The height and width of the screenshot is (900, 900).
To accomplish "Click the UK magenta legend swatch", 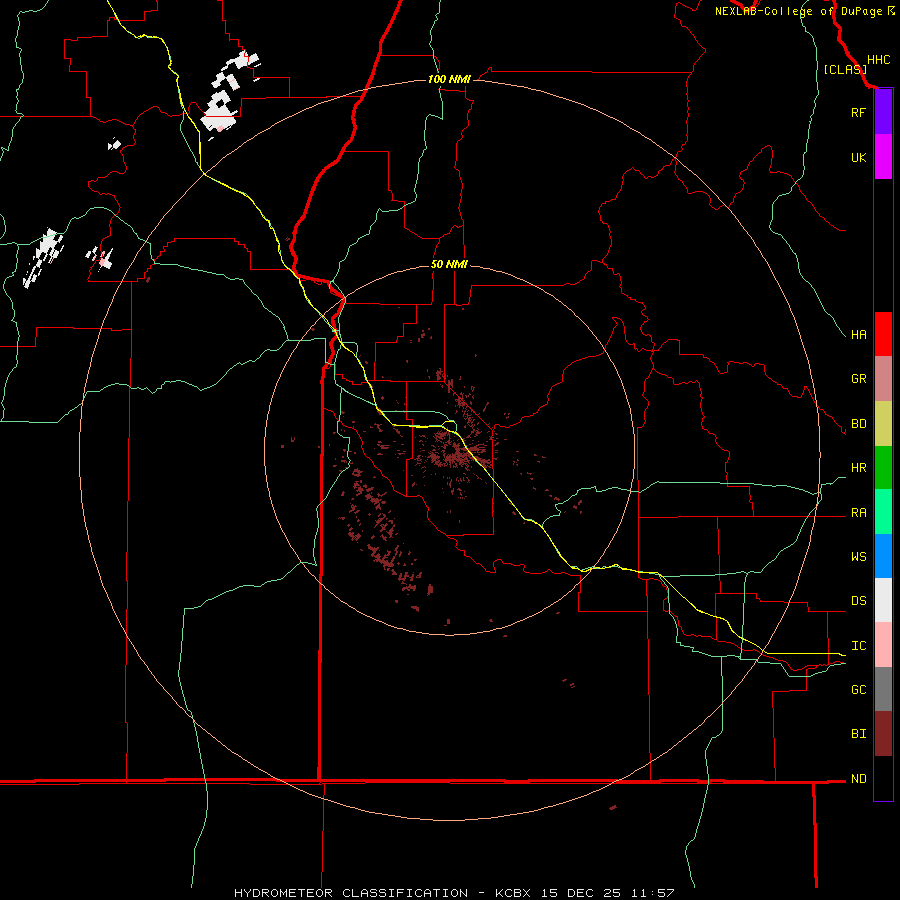I will coord(883,157).
